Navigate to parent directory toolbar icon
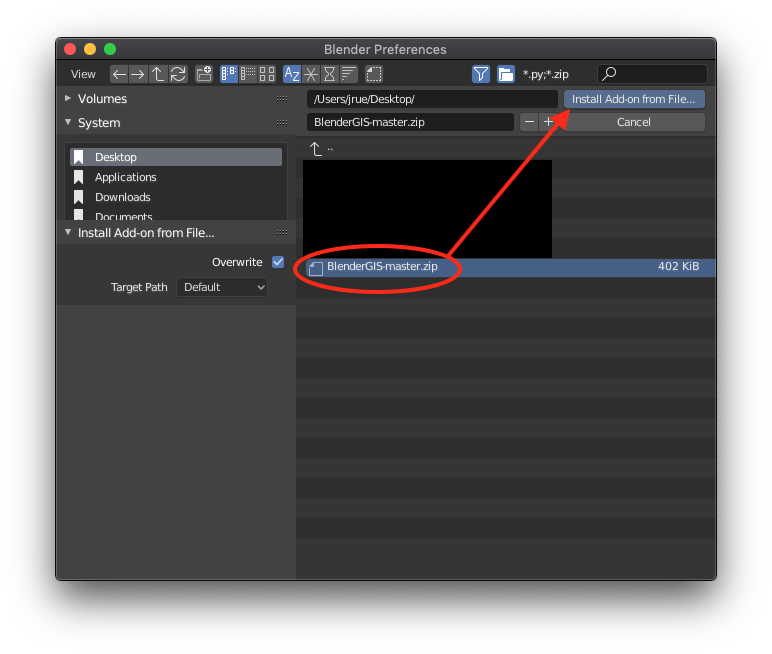The height and width of the screenshot is (654, 772). [158, 74]
